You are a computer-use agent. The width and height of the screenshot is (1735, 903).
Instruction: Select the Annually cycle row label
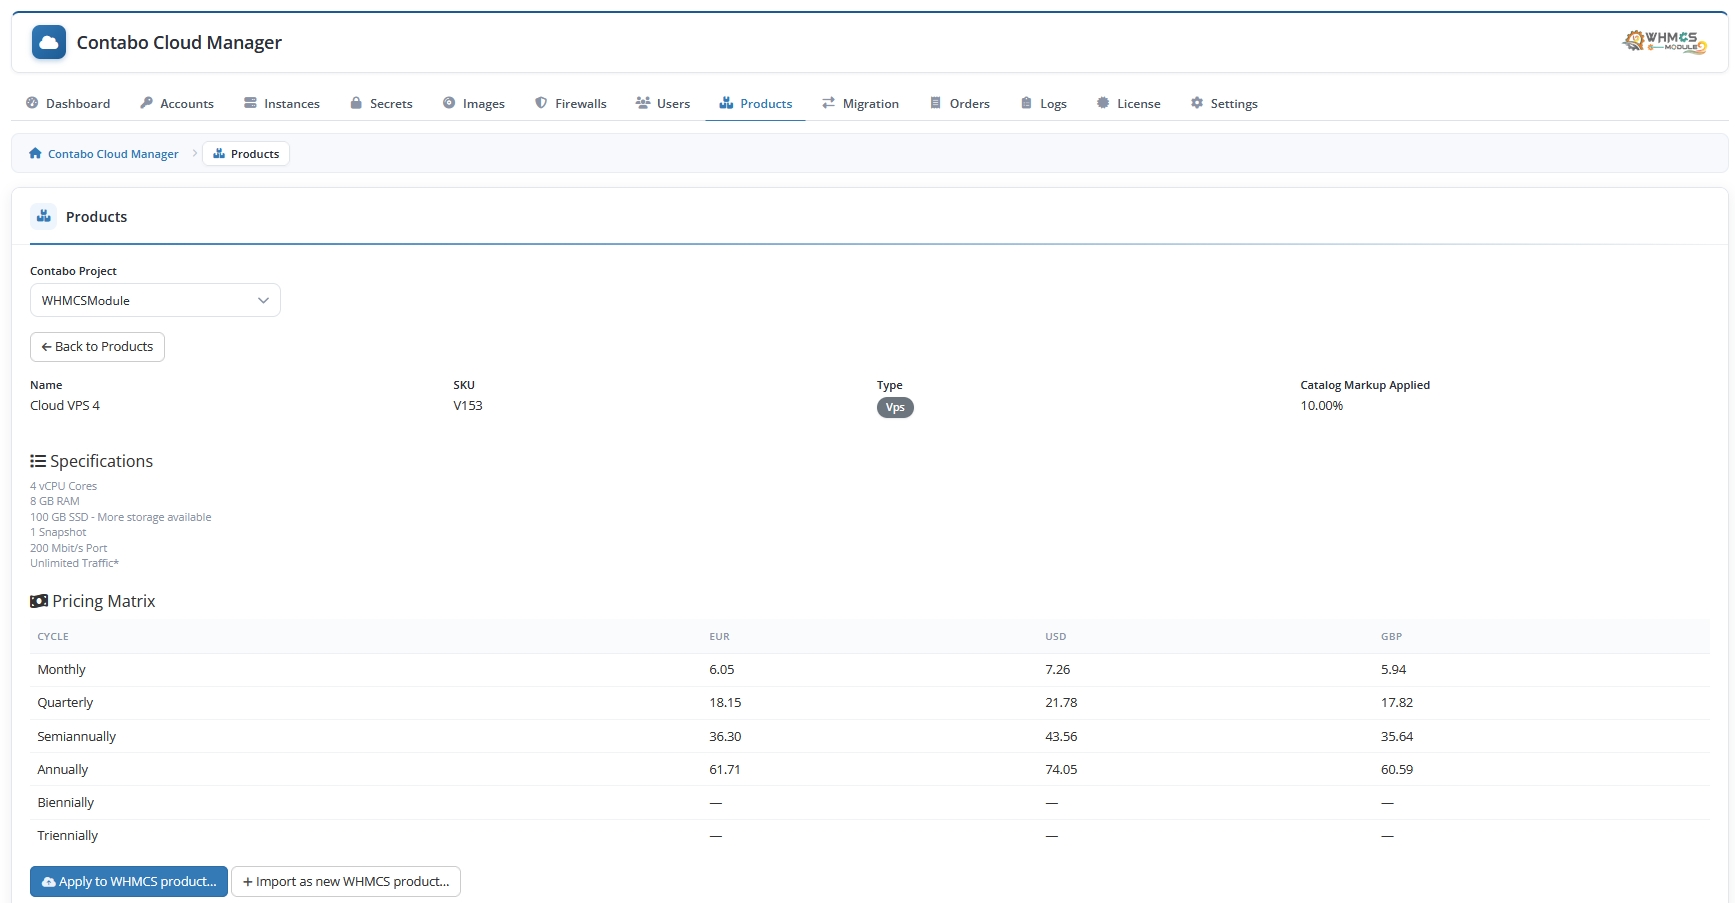[x=62, y=769]
